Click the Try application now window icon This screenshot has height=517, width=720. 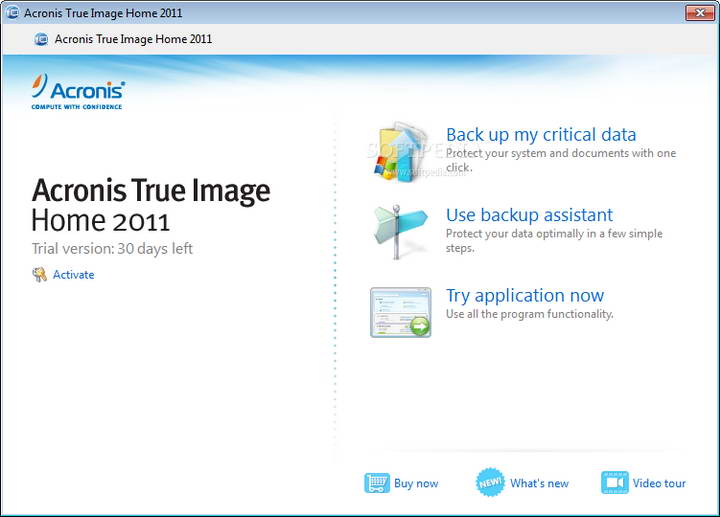pyautogui.click(x=400, y=312)
